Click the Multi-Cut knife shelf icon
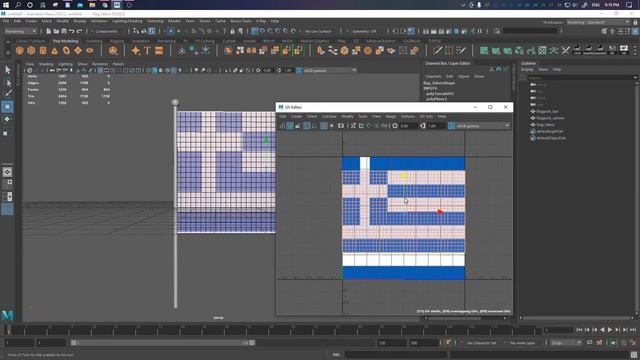640x360 pixels. click(438, 51)
